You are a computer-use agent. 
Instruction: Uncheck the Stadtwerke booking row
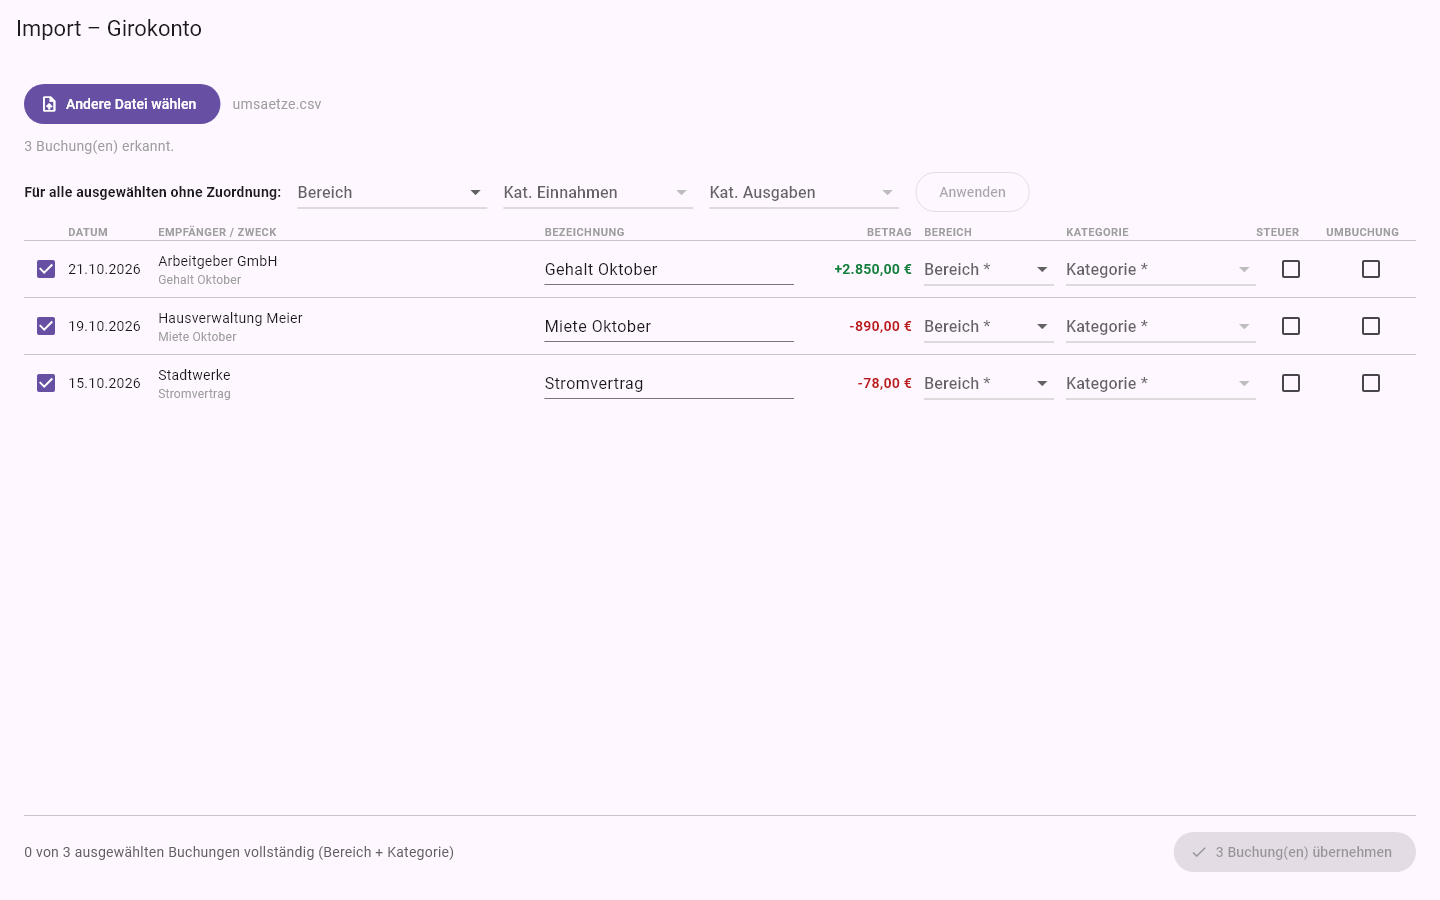pos(46,383)
